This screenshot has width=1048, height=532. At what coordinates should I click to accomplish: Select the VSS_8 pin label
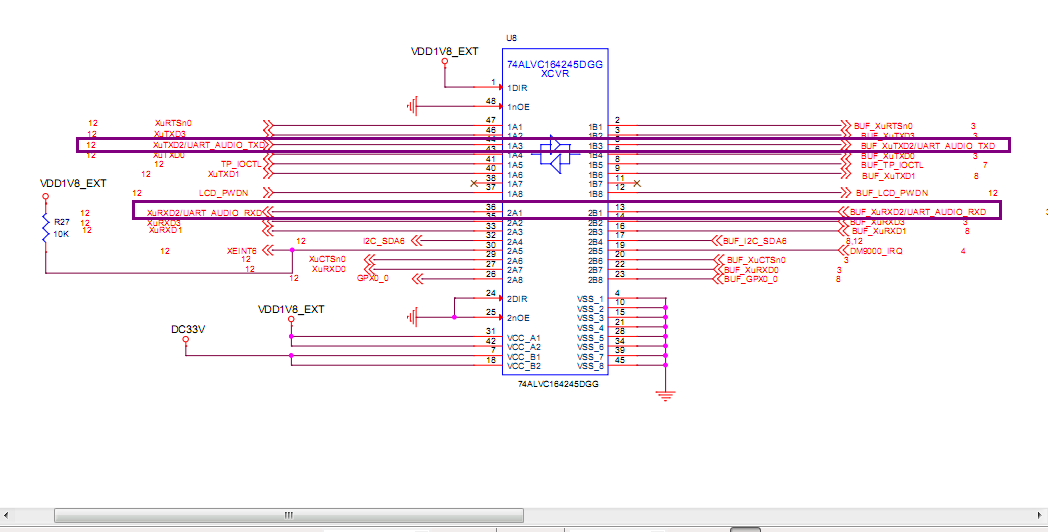[x=590, y=366]
